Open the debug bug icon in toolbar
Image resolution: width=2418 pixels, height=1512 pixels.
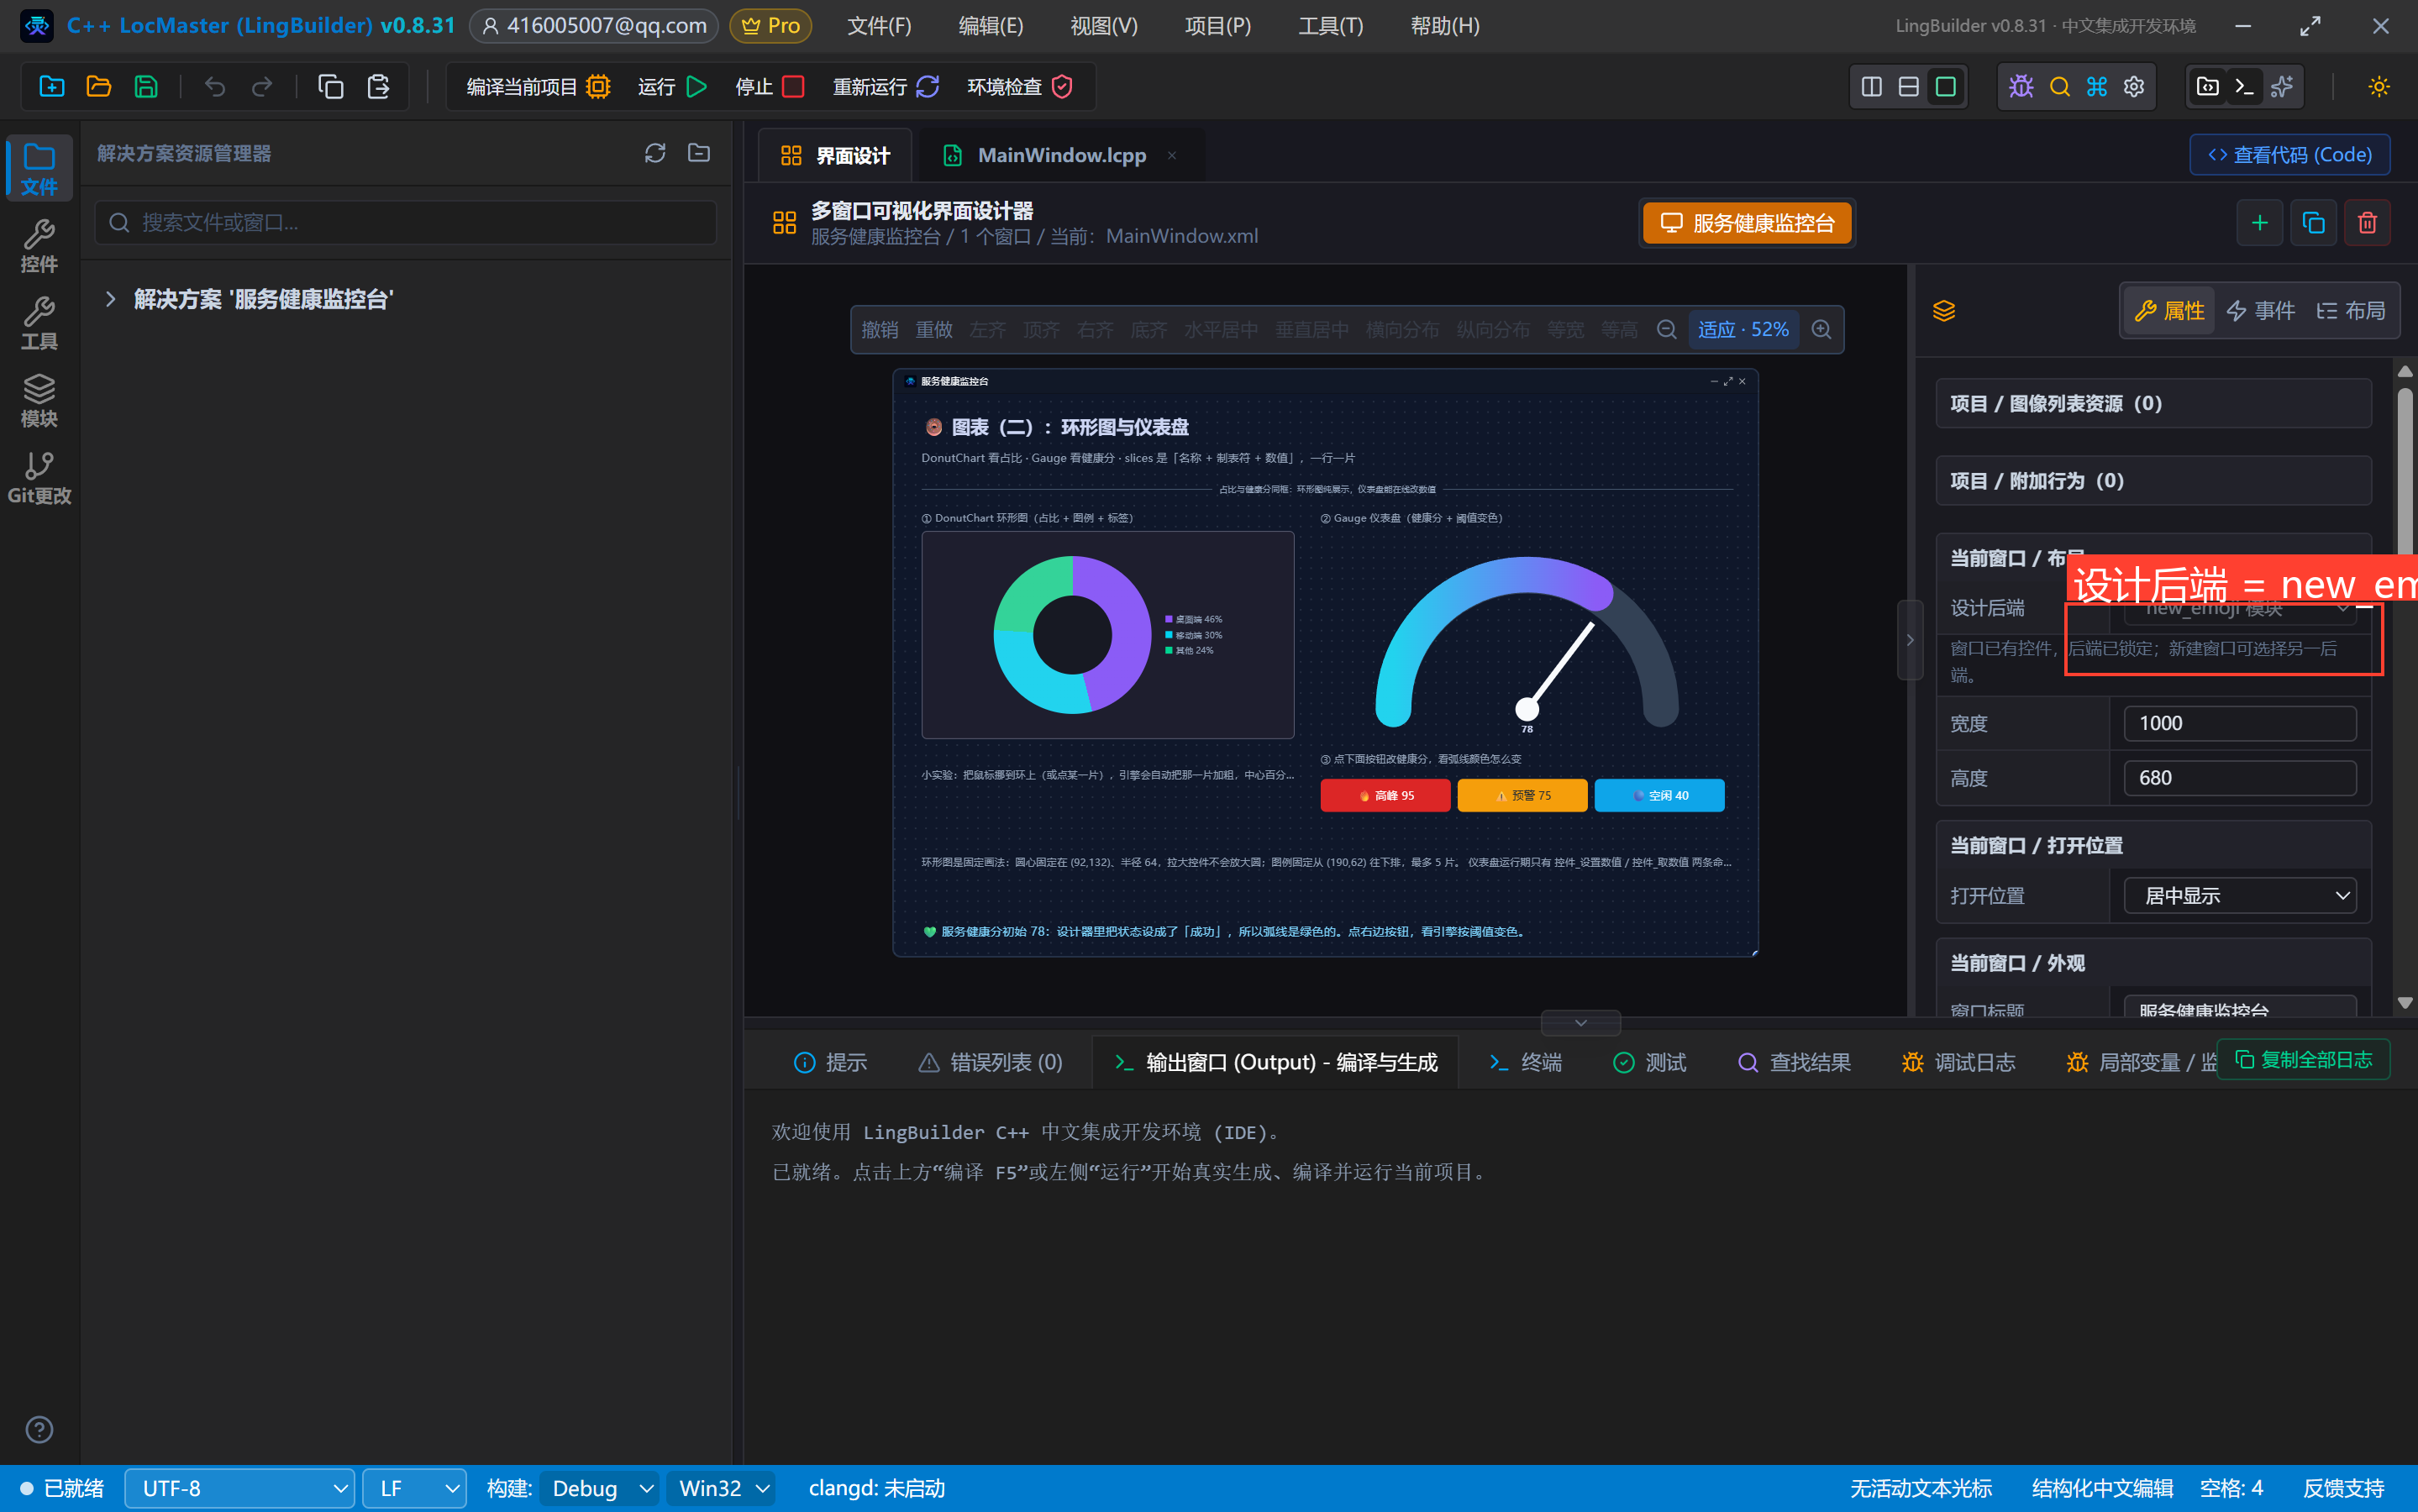(2021, 87)
